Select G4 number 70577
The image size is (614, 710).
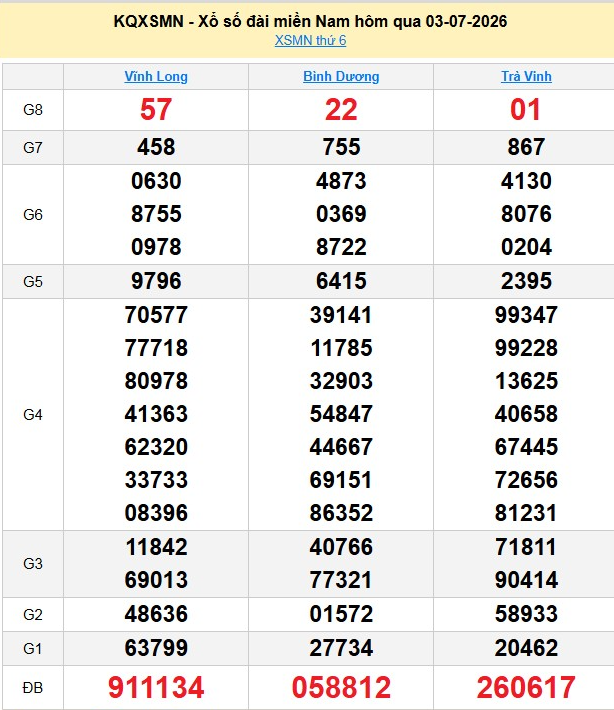[156, 315]
